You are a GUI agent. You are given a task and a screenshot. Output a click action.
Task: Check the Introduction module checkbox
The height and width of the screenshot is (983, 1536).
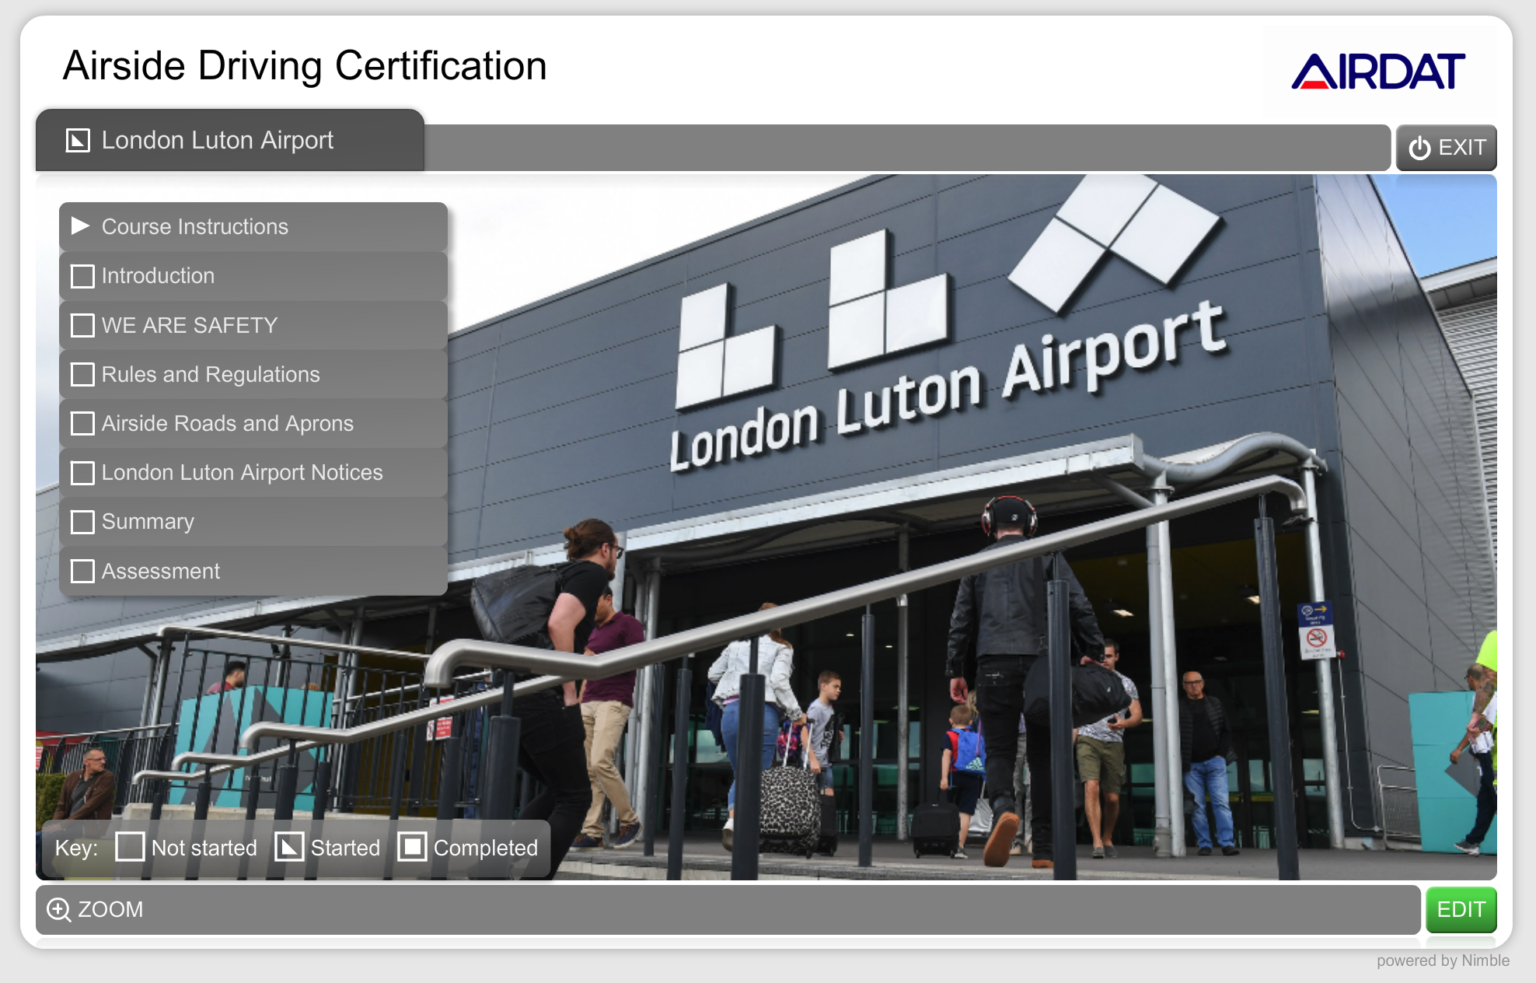(x=83, y=276)
